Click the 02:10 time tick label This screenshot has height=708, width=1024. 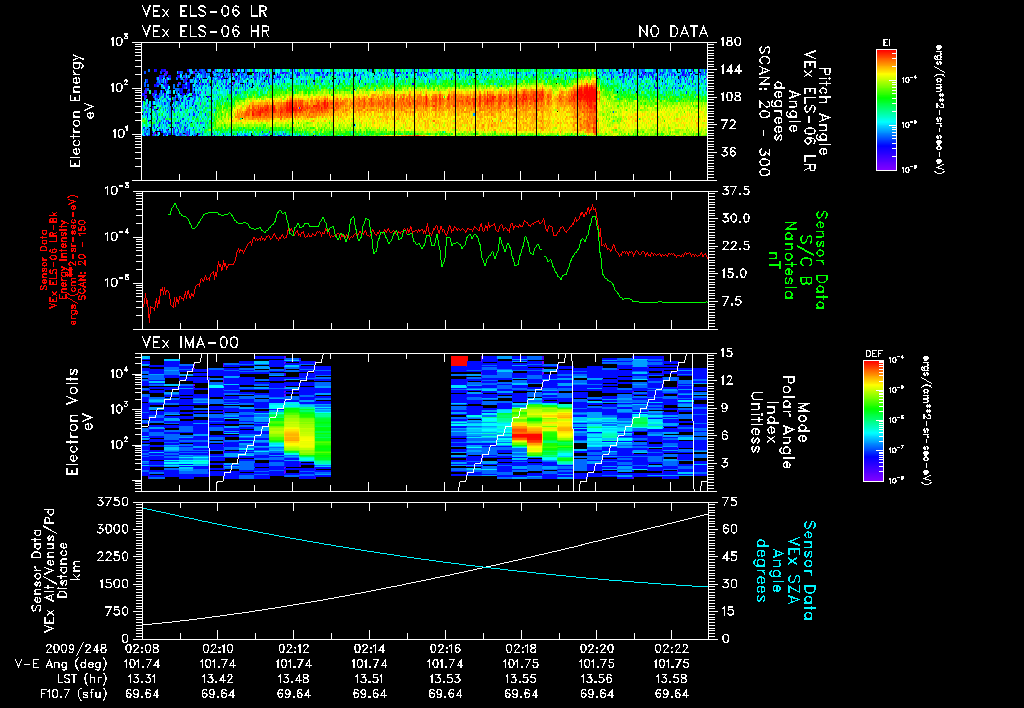[217, 649]
